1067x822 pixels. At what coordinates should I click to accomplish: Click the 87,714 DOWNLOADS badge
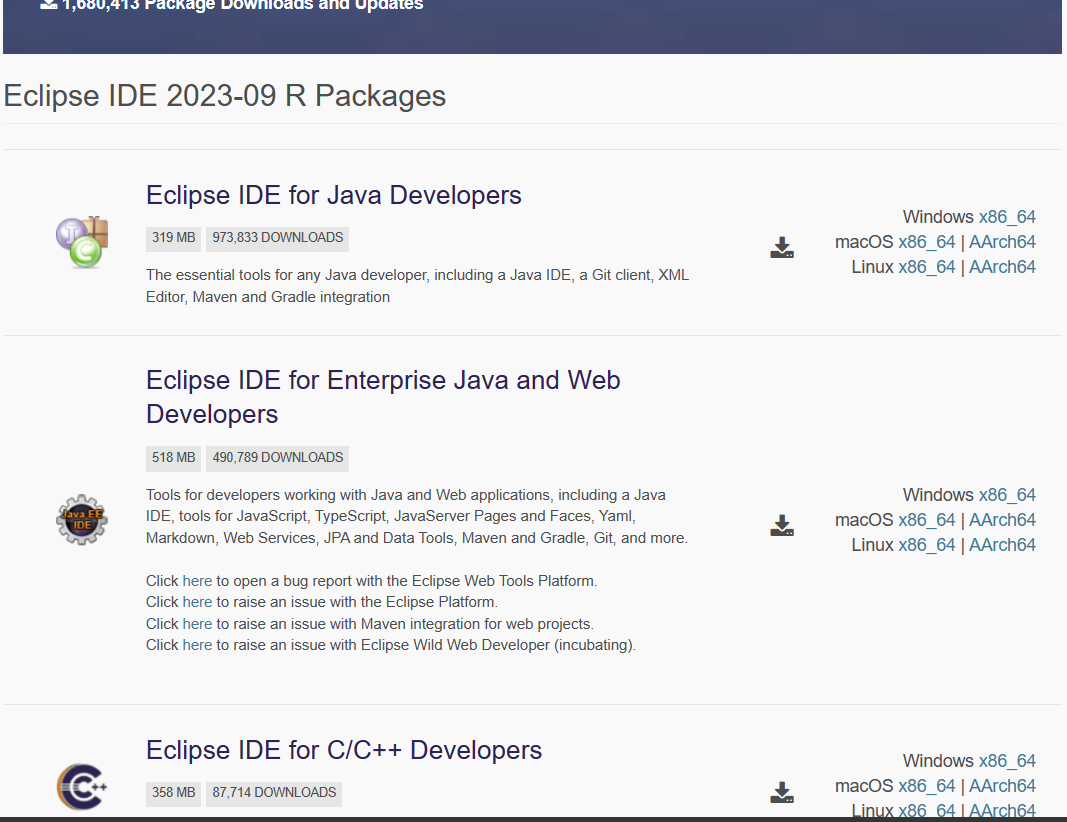pyautogui.click(x=274, y=793)
